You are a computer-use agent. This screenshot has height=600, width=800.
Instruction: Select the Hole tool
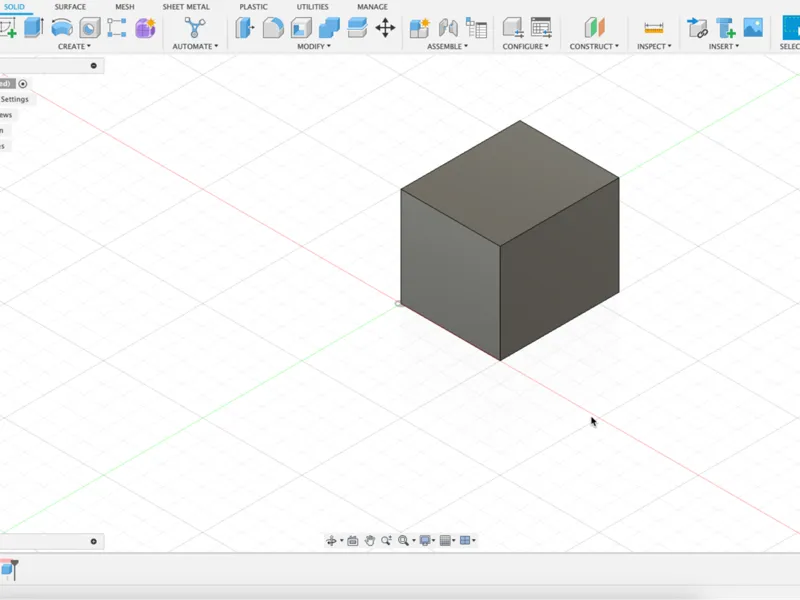tap(90, 28)
